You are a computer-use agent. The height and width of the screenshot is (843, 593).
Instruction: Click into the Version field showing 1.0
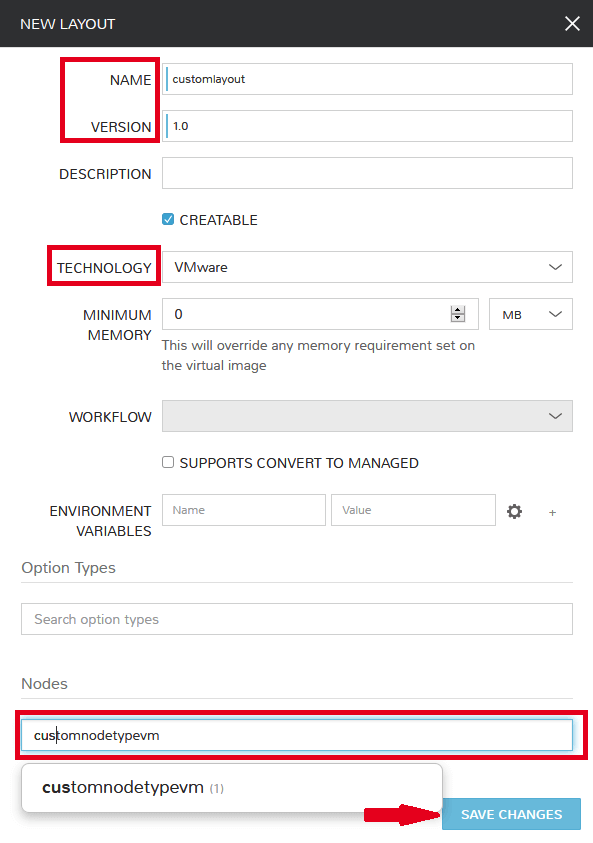[x=367, y=126]
